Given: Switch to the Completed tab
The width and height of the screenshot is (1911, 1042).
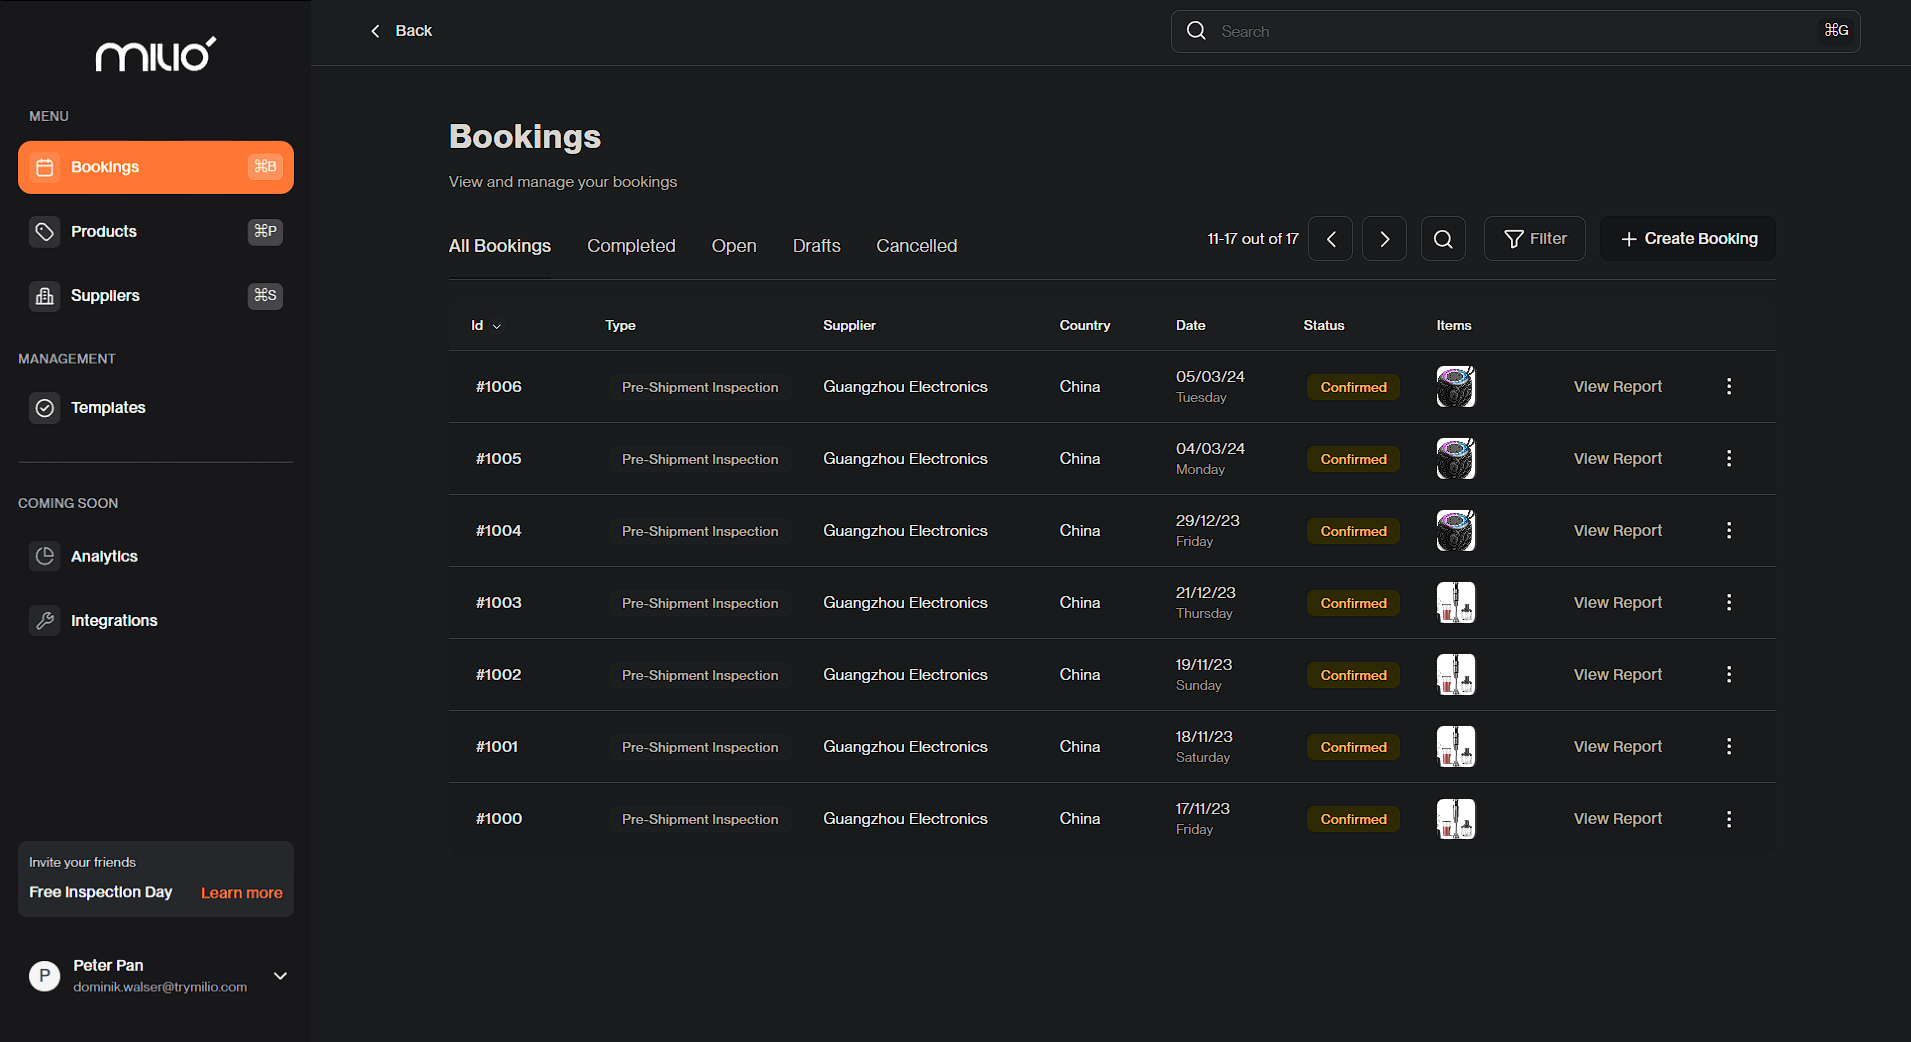Looking at the screenshot, I should click(631, 245).
